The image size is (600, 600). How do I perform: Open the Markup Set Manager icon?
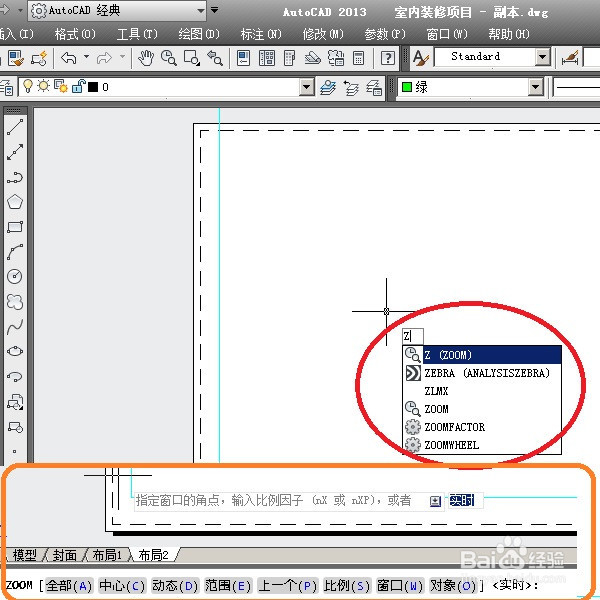tap(336, 58)
